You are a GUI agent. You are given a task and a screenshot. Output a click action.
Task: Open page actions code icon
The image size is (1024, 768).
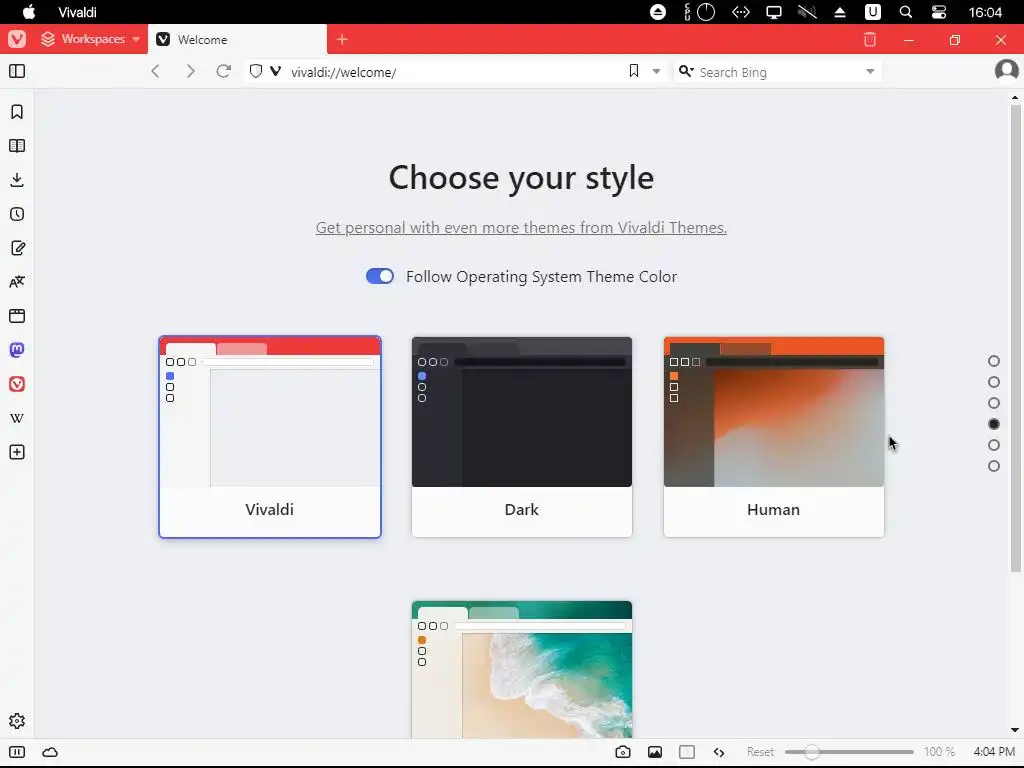[719, 752]
